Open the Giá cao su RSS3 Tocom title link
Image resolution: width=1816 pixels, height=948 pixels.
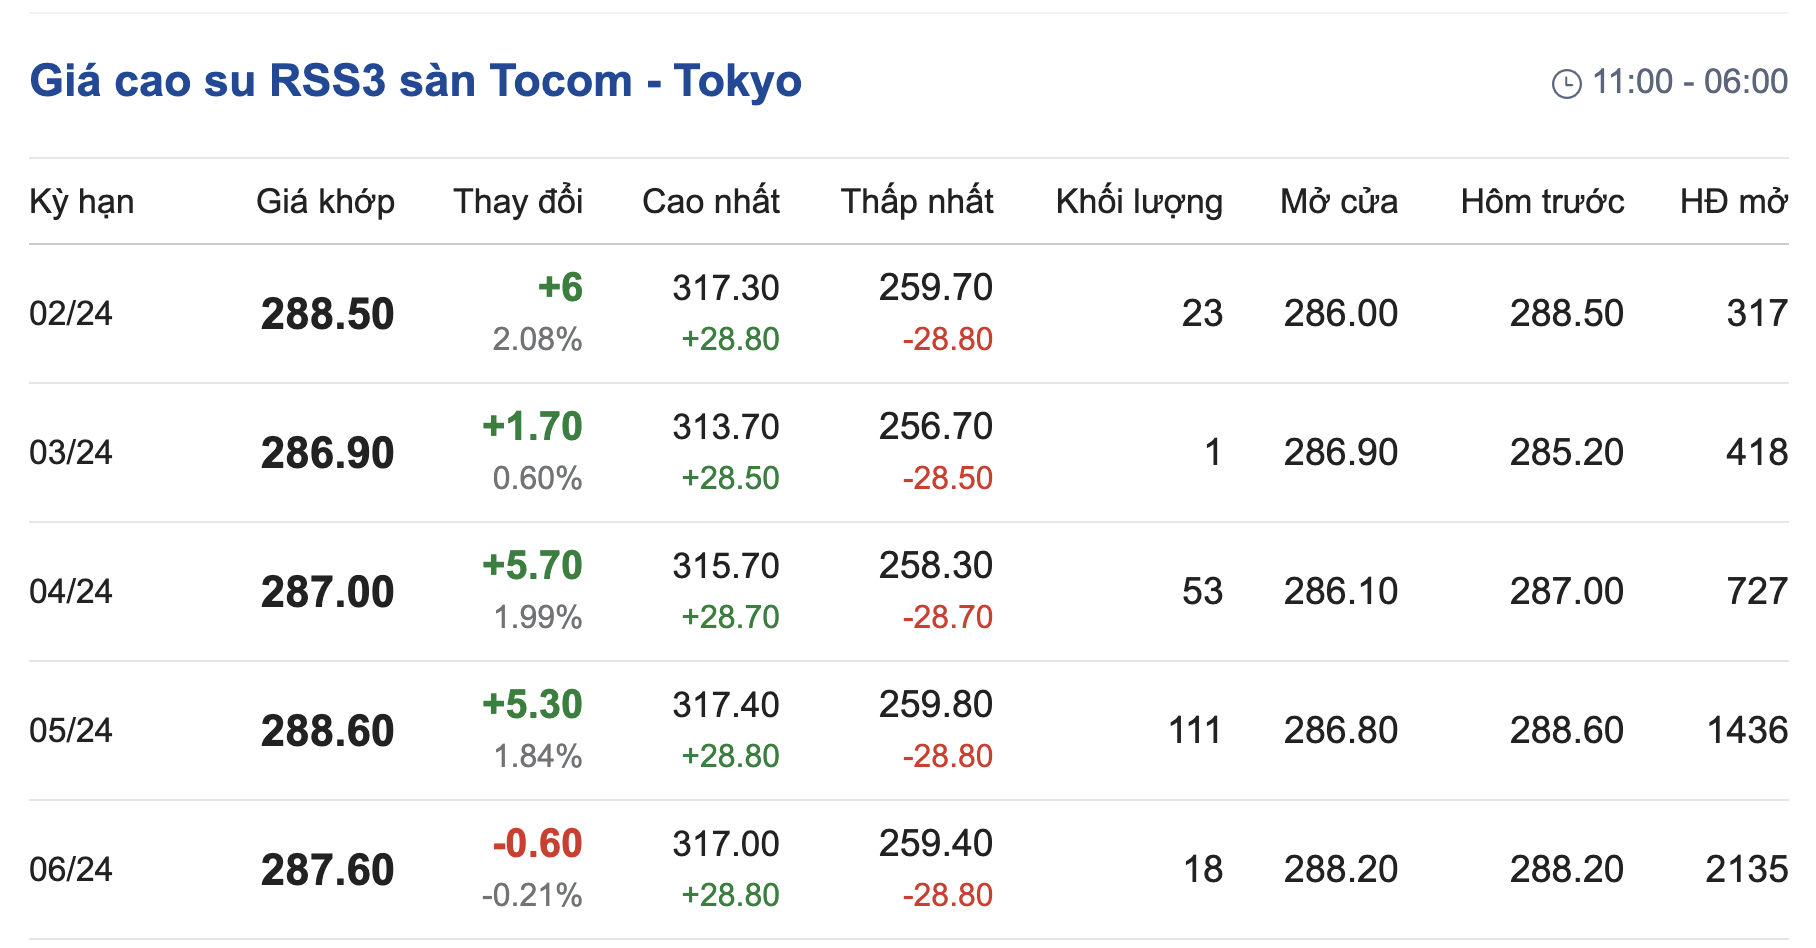[415, 81]
